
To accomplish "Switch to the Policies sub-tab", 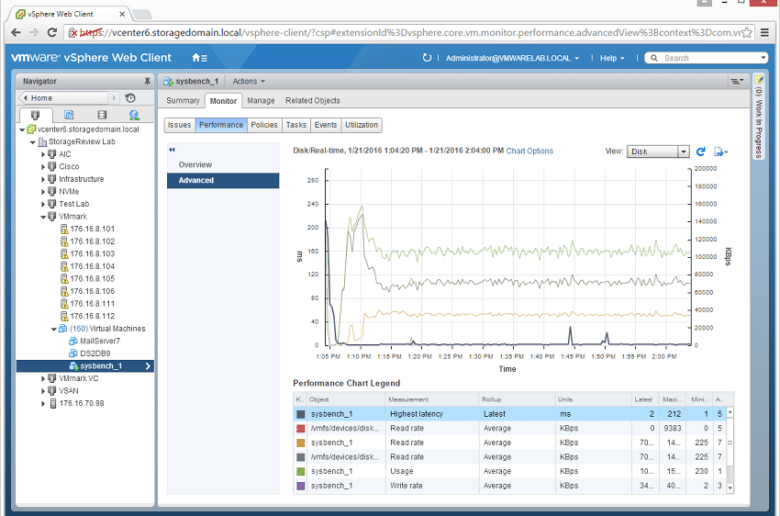I will 264,125.
